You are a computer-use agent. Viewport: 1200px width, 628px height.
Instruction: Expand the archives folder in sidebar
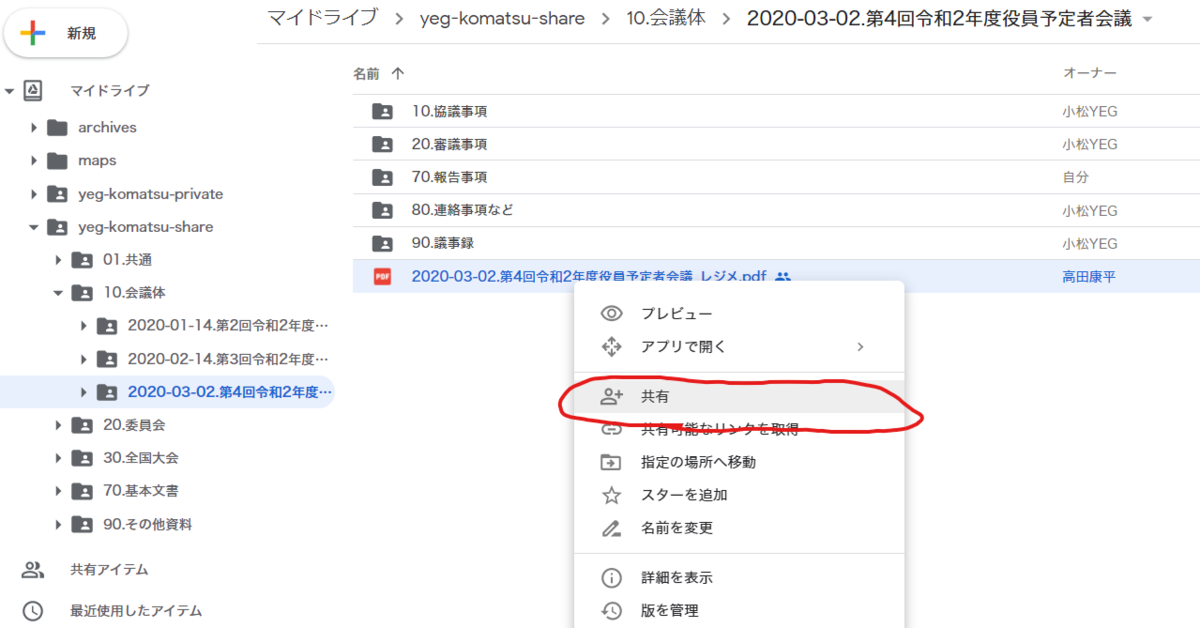pyautogui.click(x=34, y=127)
